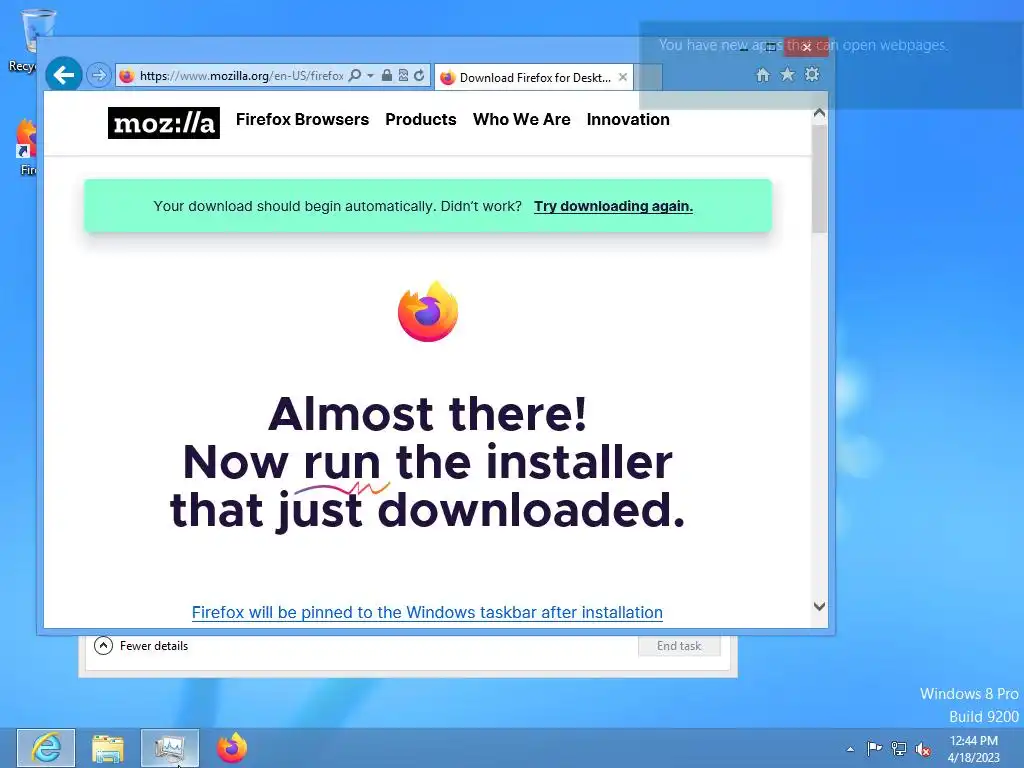Open the Products menu

[x=421, y=120]
